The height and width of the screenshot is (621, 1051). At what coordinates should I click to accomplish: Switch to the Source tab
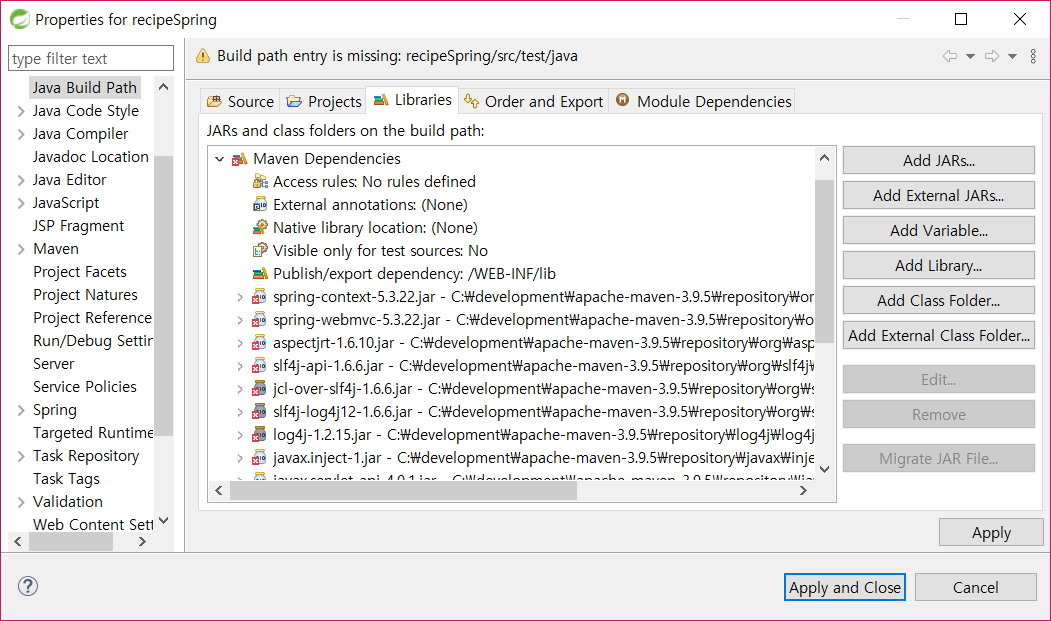coord(240,101)
